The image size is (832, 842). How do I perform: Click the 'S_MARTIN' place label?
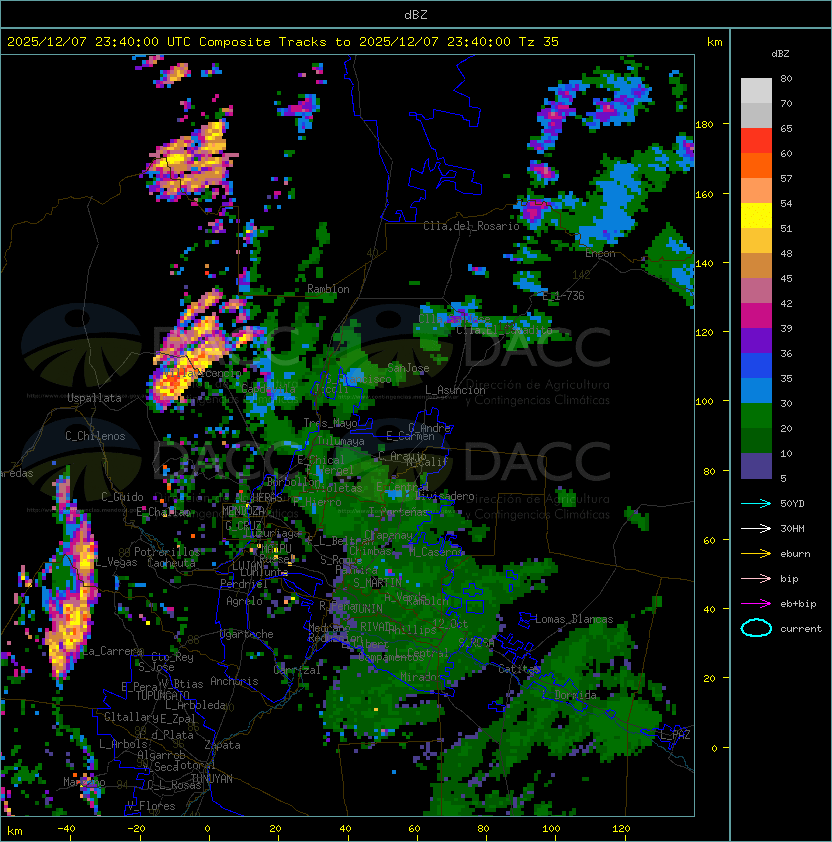[377, 582]
